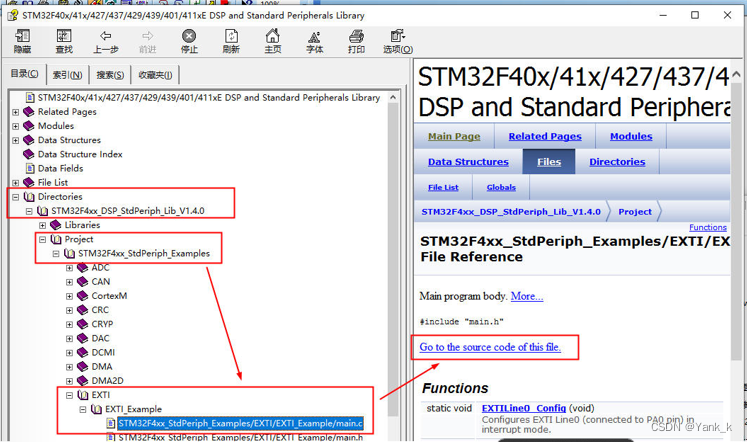Switch to the 收藏夹(I) favorites tab
The width and height of the screenshot is (747, 442).
155,75
